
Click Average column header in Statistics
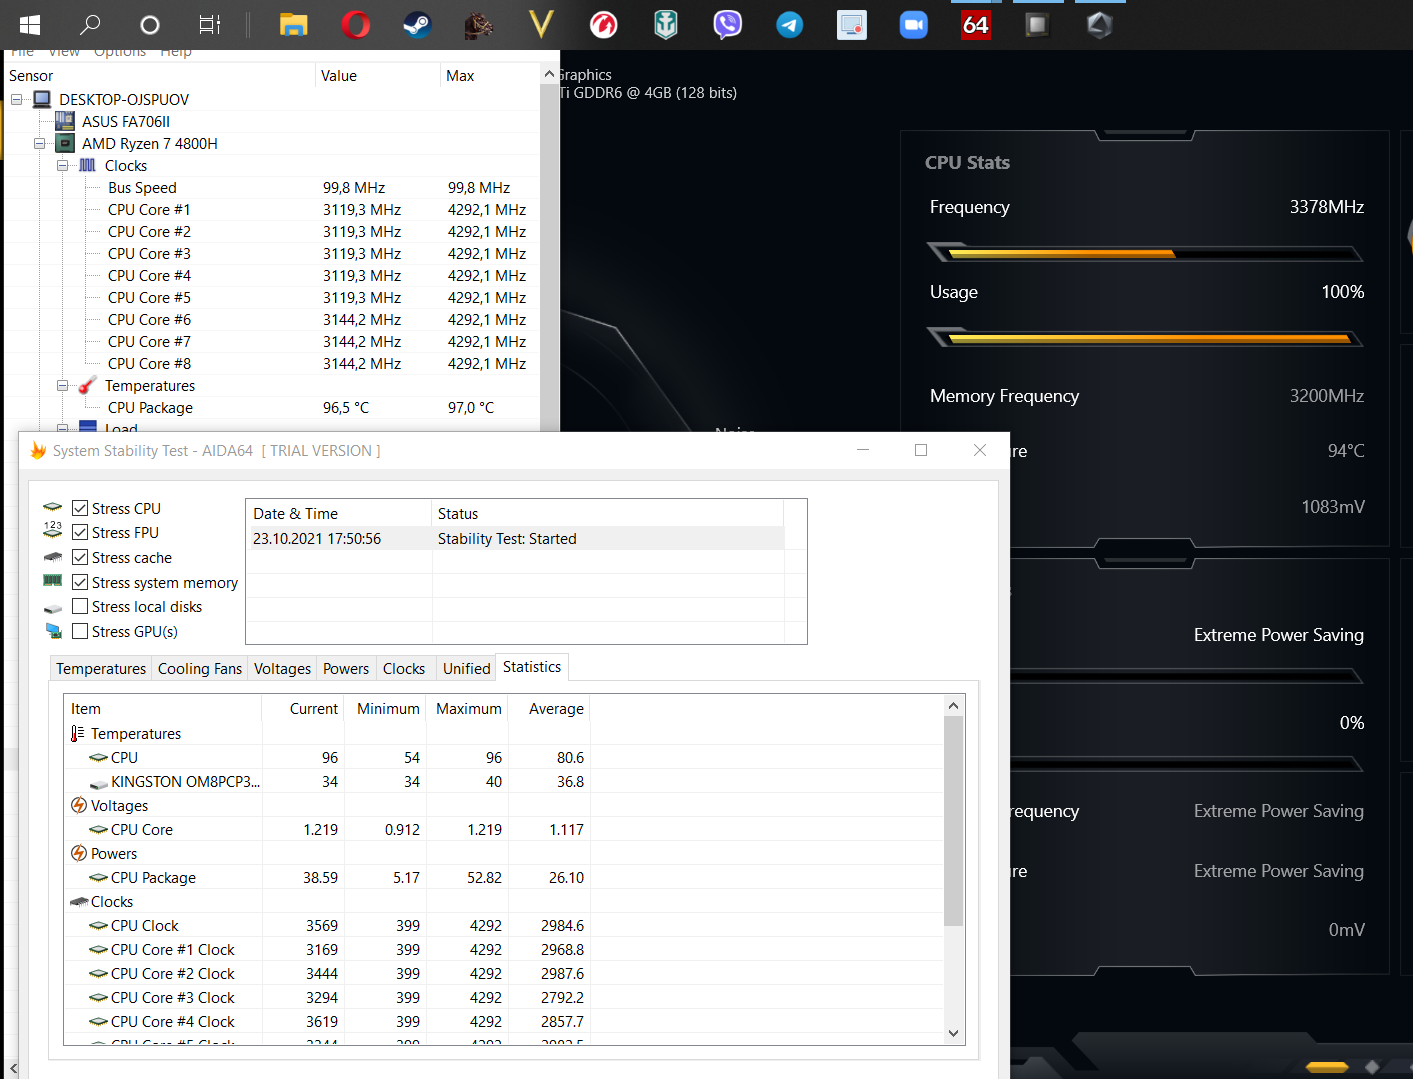pyautogui.click(x=549, y=708)
